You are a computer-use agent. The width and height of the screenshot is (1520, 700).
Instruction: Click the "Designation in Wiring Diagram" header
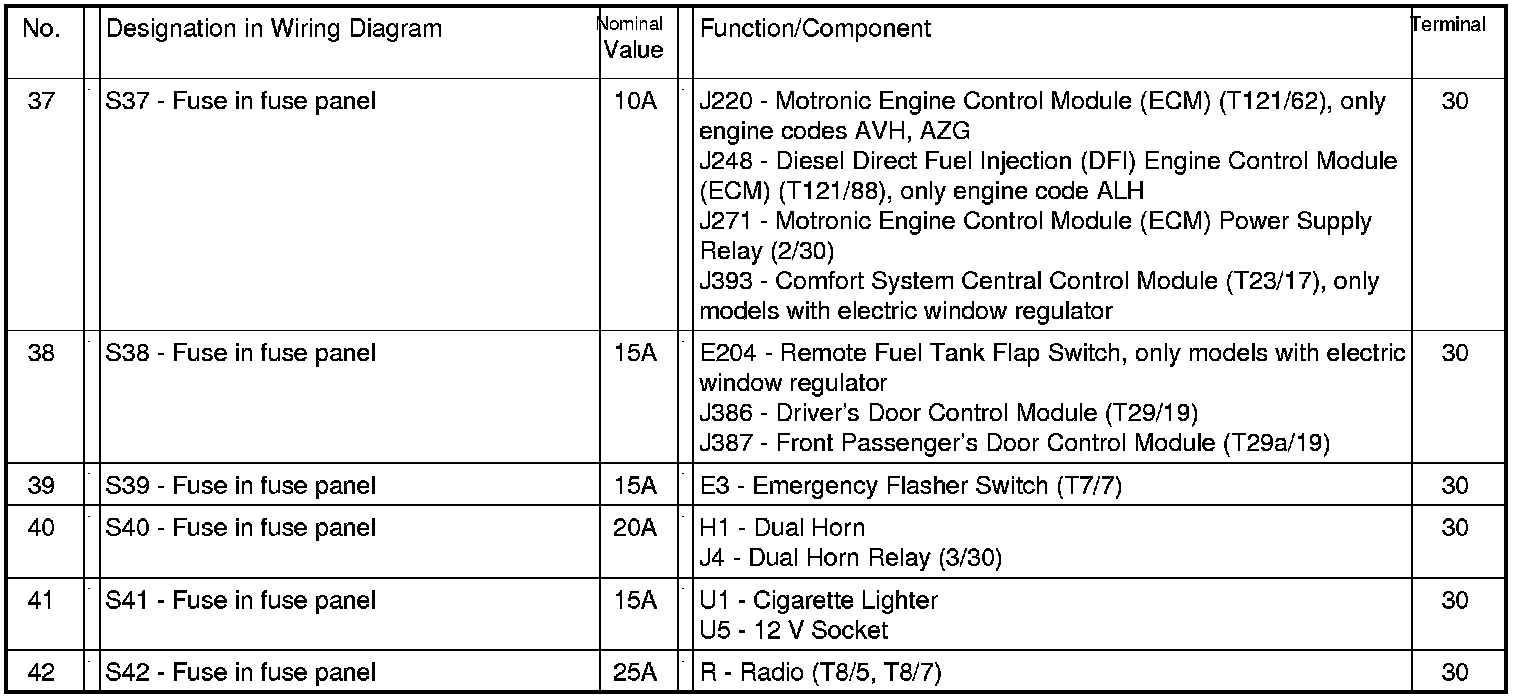(x=274, y=29)
